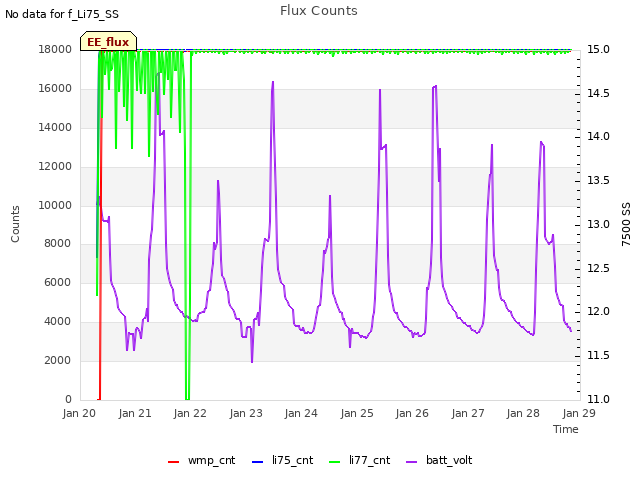Click the 14.0 right axis value
This screenshot has height=480, width=640.
[598, 136]
